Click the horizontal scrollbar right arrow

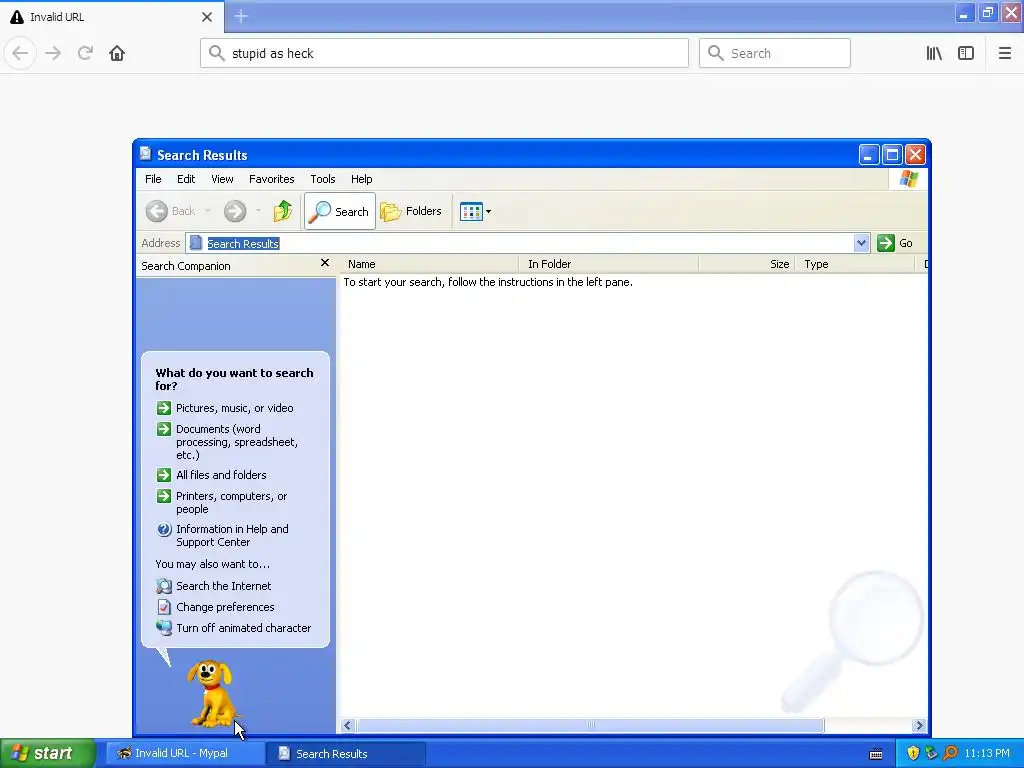click(919, 726)
